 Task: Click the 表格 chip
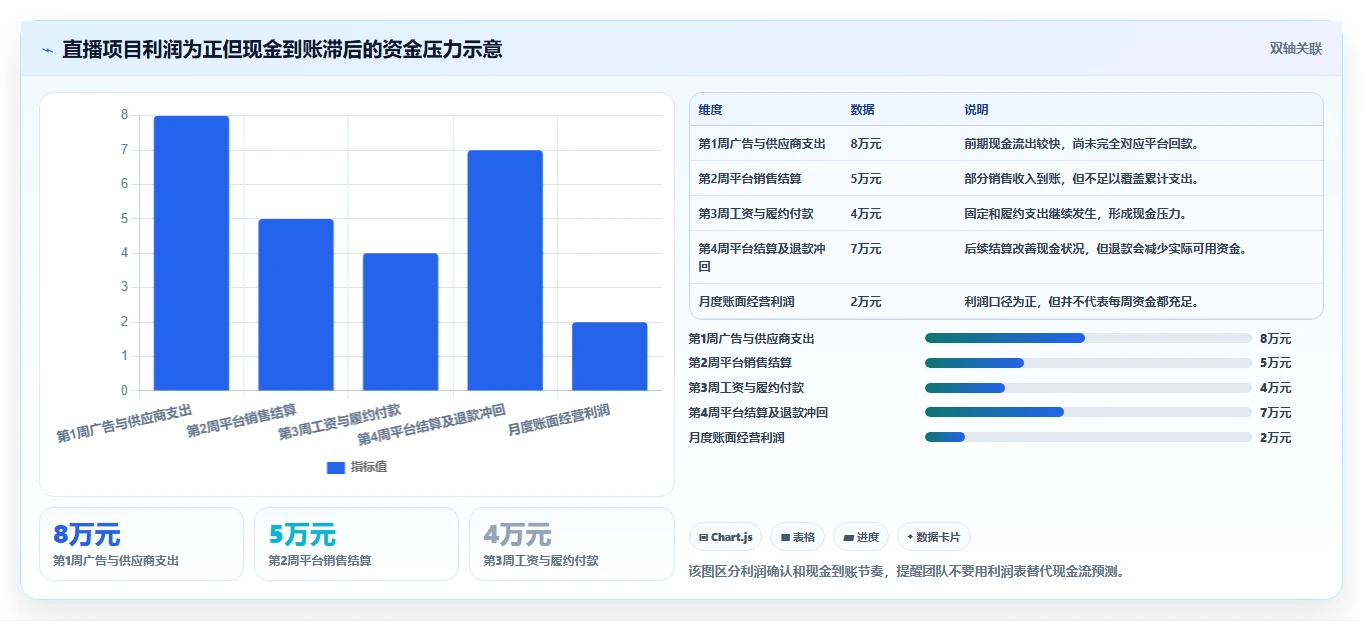pos(798,537)
